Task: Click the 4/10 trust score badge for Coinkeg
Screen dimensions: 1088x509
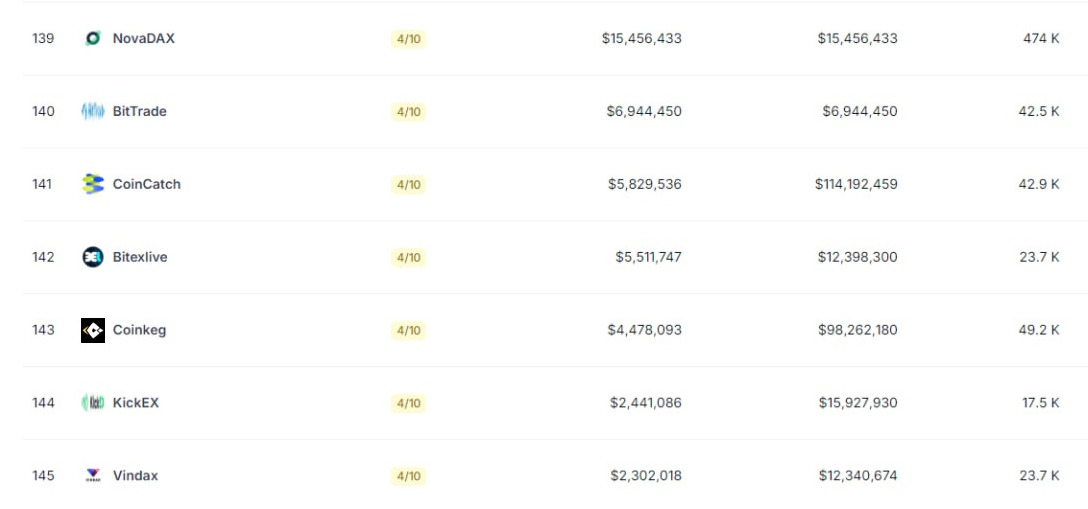Action: click(408, 331)
